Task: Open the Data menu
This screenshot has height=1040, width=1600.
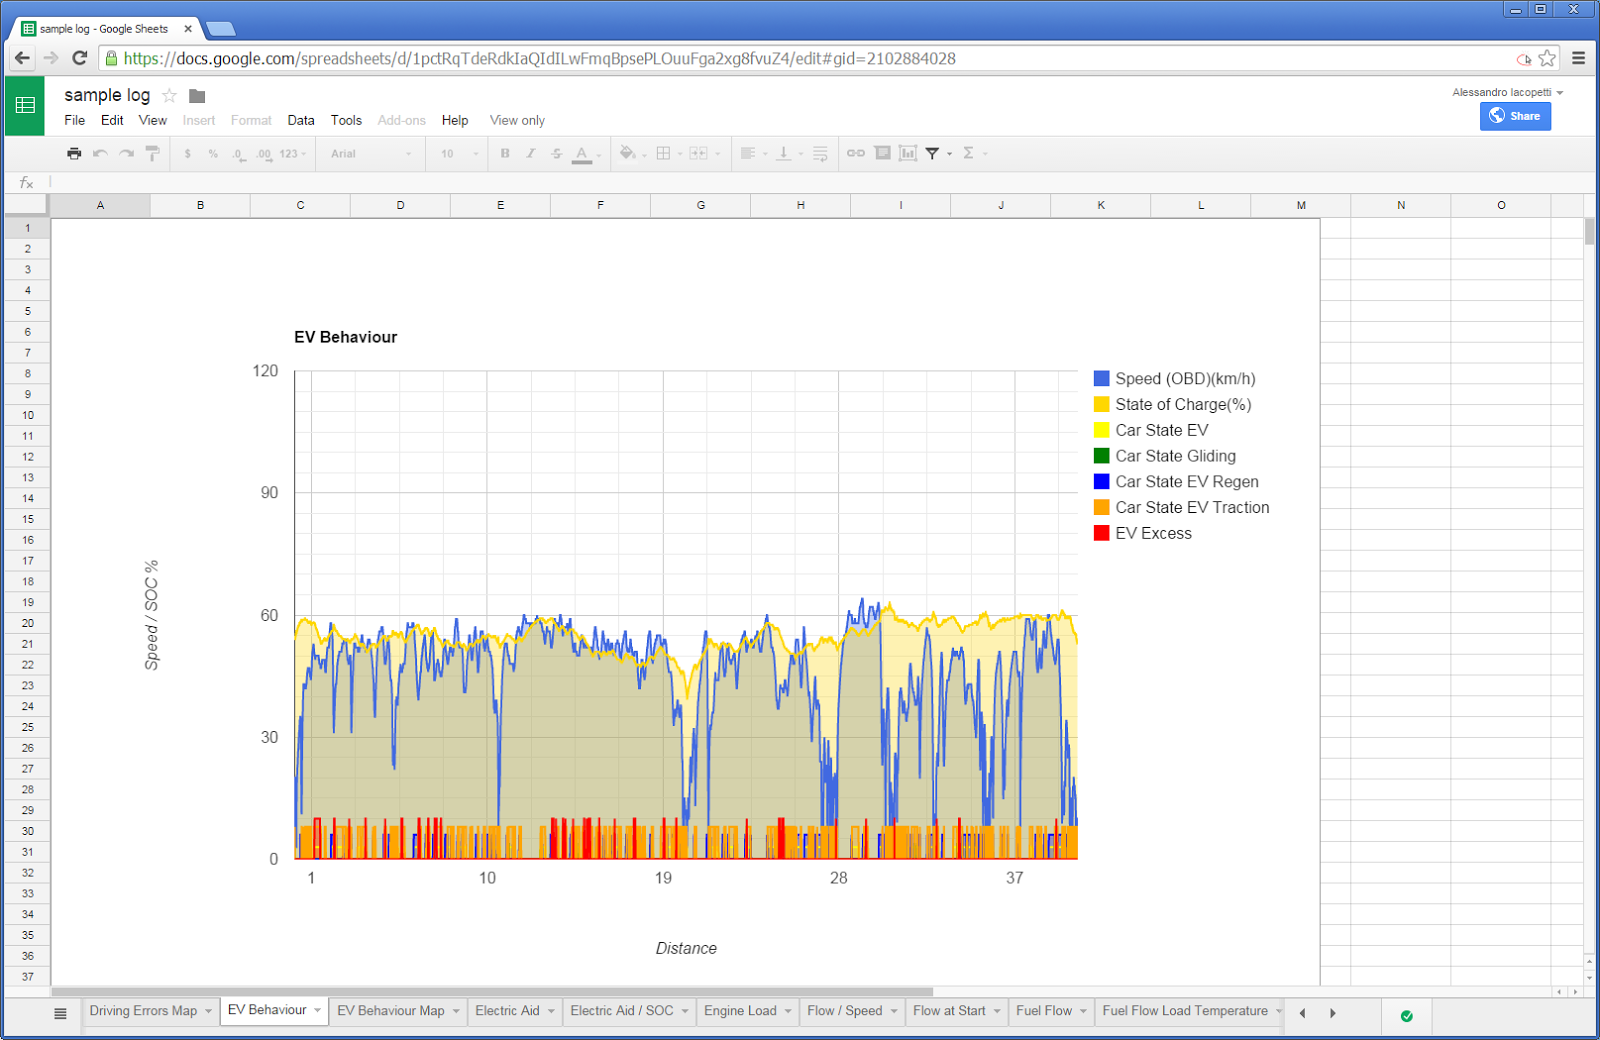Action: (300, 120)
